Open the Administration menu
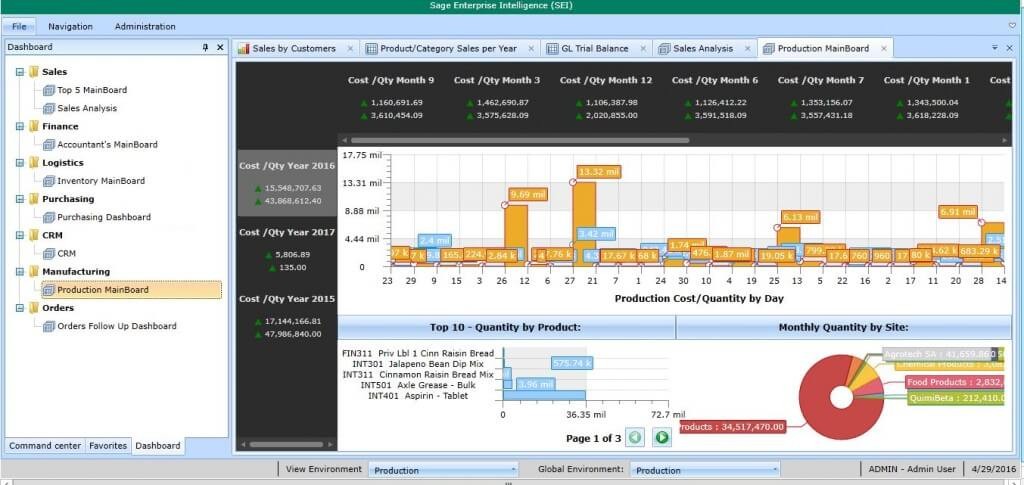Screen dimensions: 1024x485 145,26
